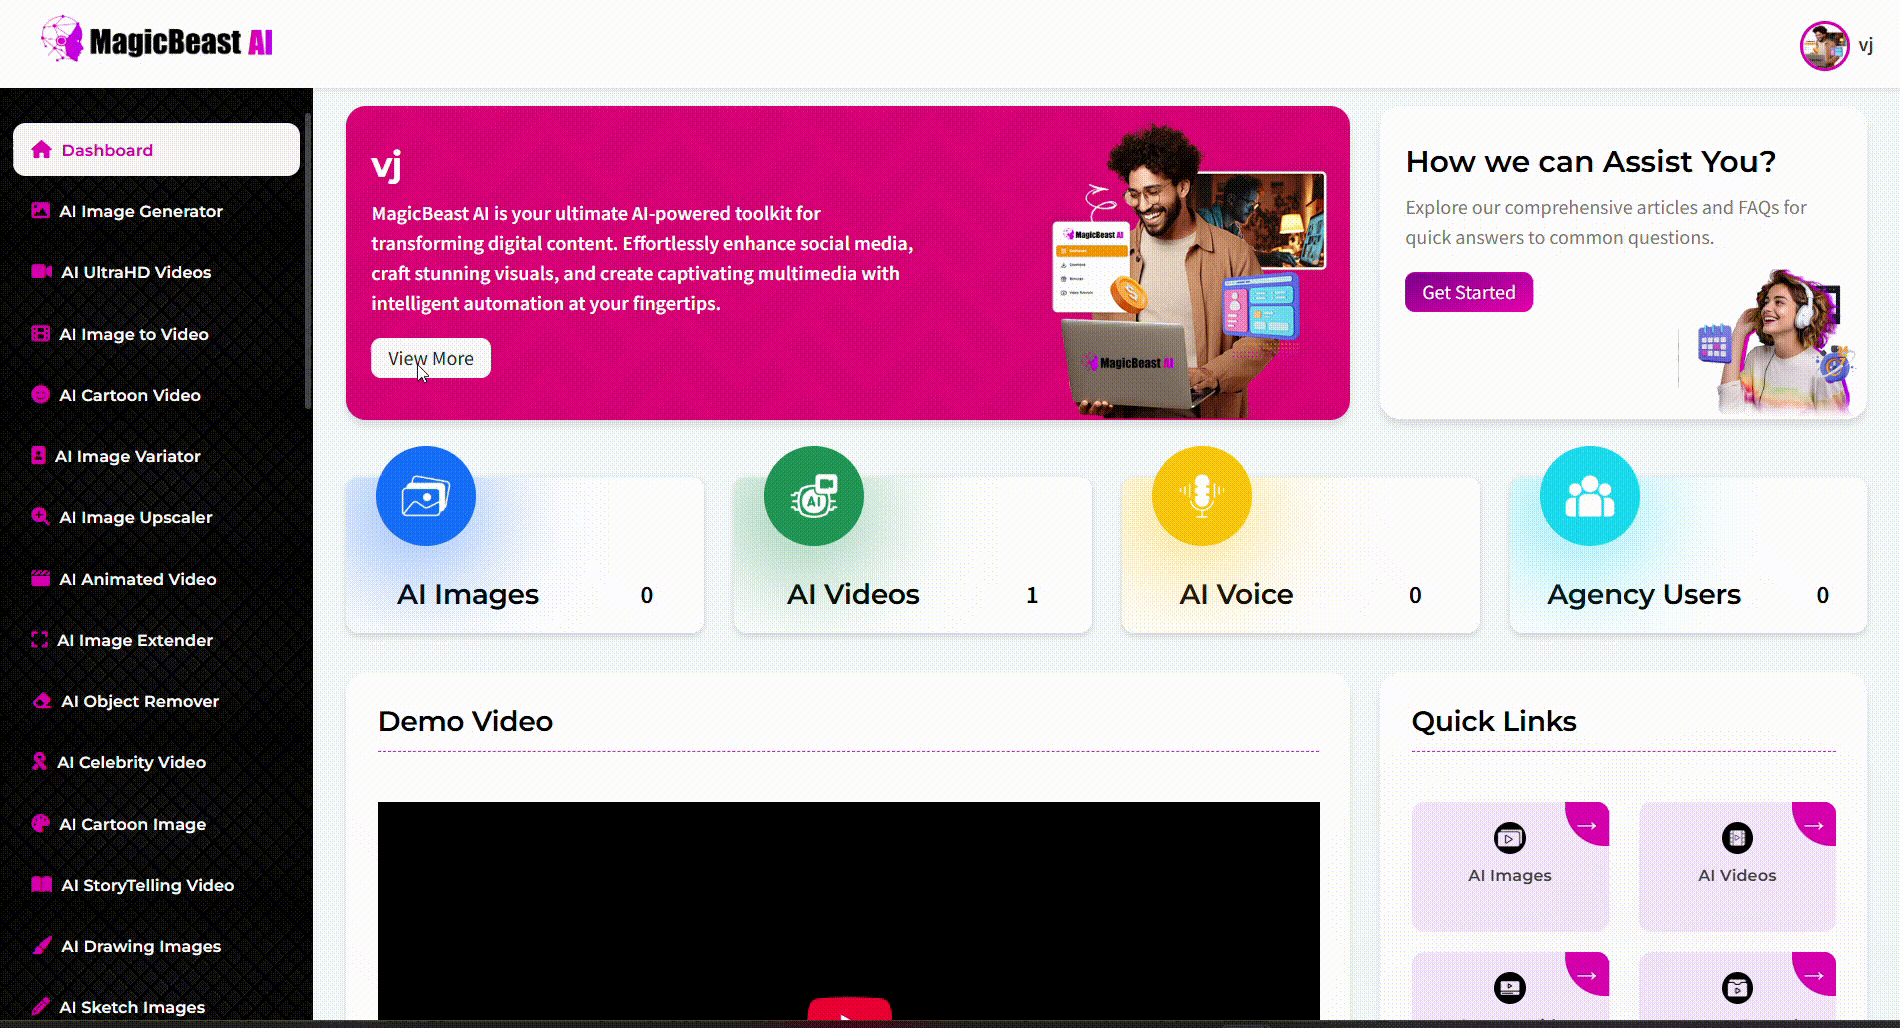
Task: Click the Get Started button
Action: pos(1468,292)
